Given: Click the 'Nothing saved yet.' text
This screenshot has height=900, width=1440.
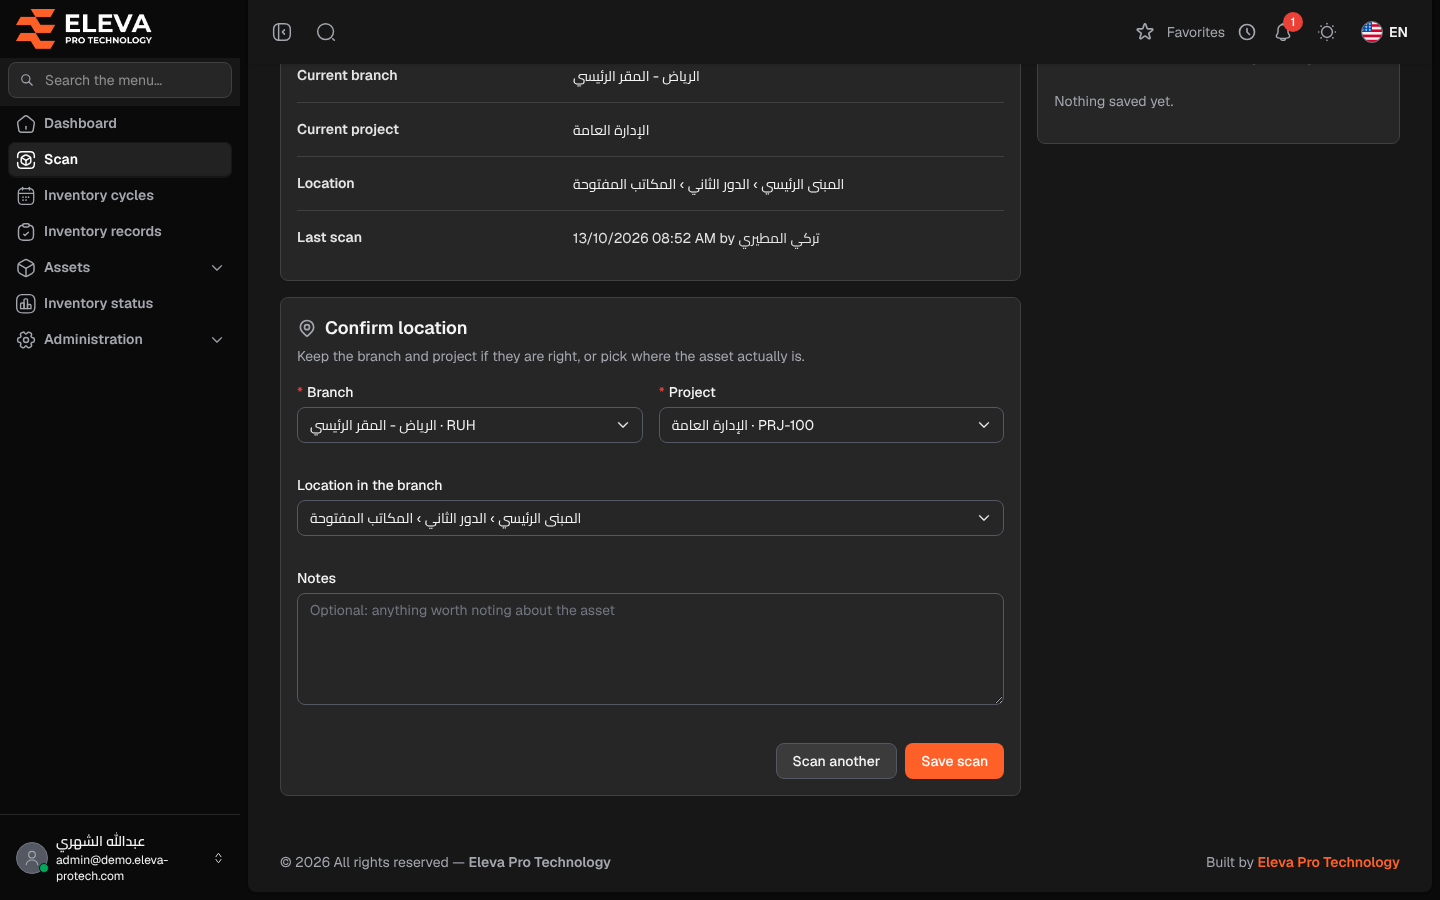Looking at the screenshot, I should (x=1114, y=101).
